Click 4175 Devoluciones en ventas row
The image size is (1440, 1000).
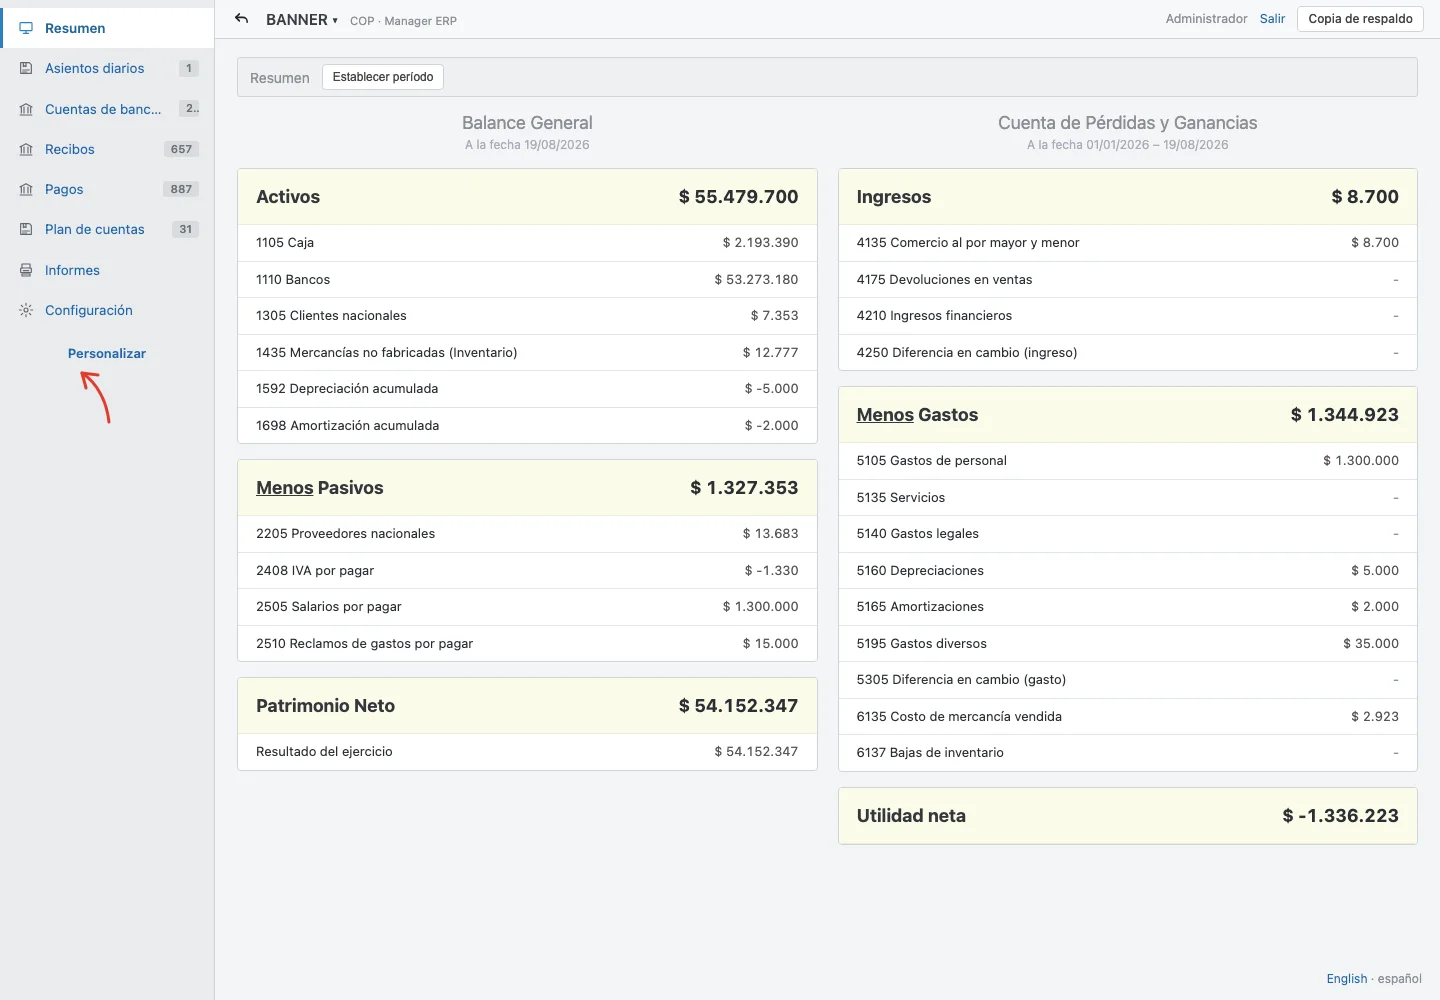pyautogui.click(x=1127, y=280)
